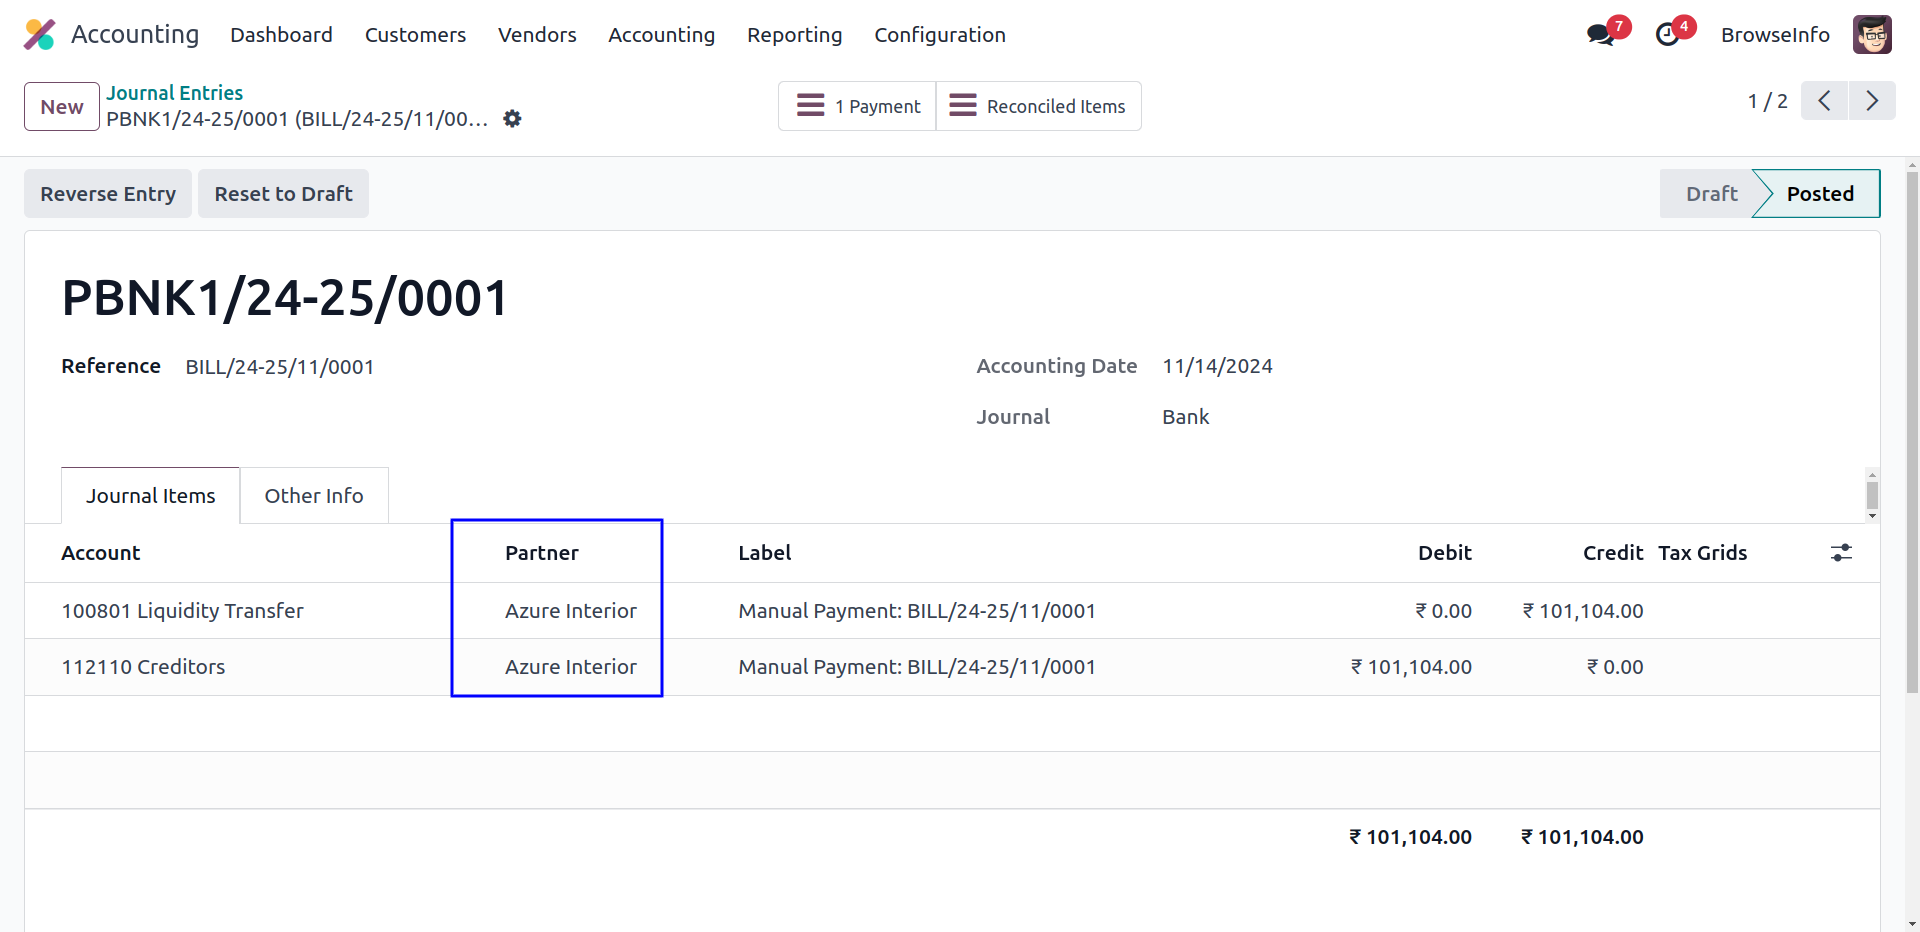
Task: Expand the Reporting menu
Action: click(794, 35)
